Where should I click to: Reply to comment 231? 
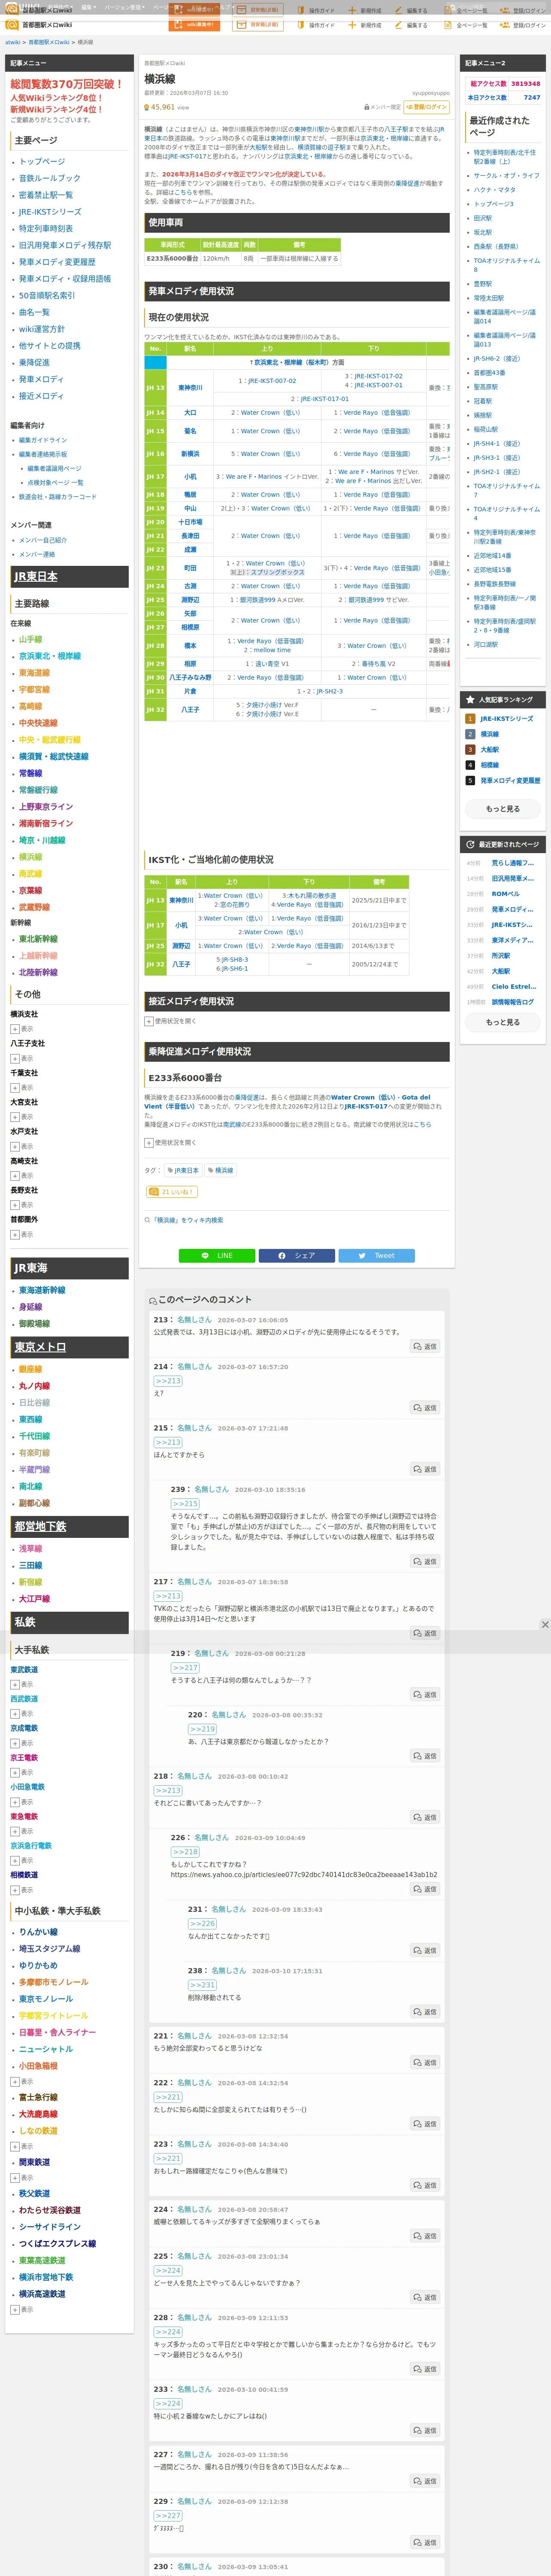425,1950
